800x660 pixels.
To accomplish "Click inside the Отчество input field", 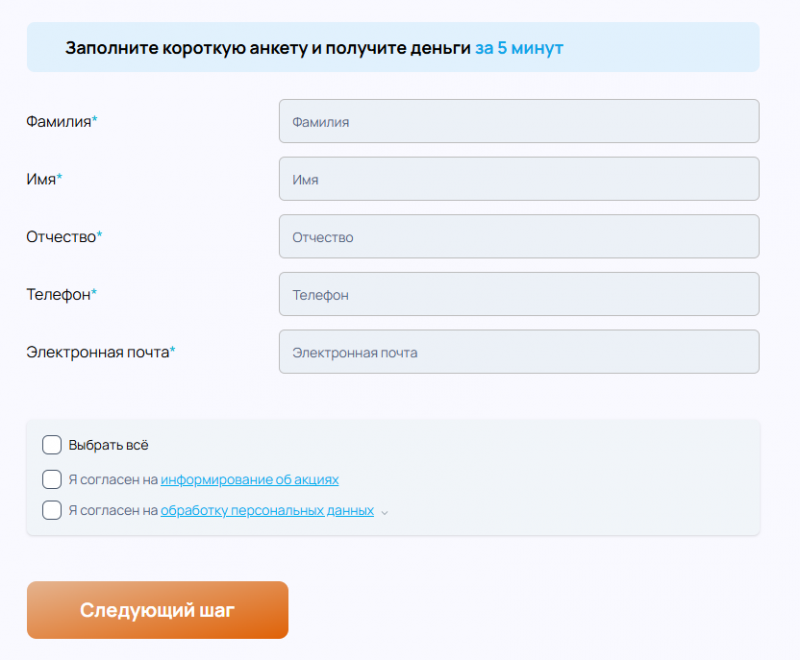I will pyautogui.click(x=518, y=236).
